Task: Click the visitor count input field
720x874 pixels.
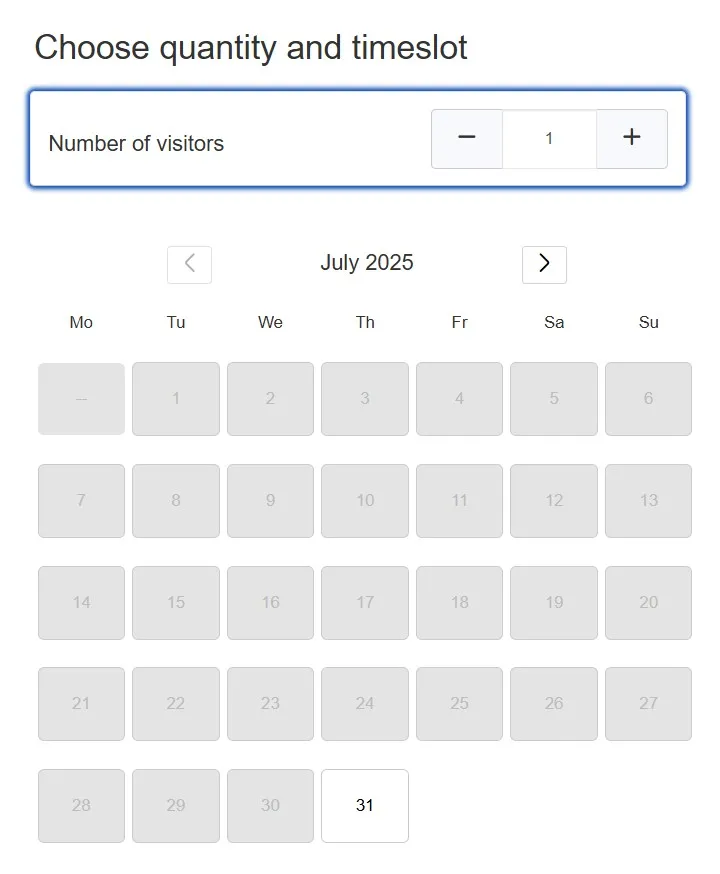Action: tap(549, 139)
